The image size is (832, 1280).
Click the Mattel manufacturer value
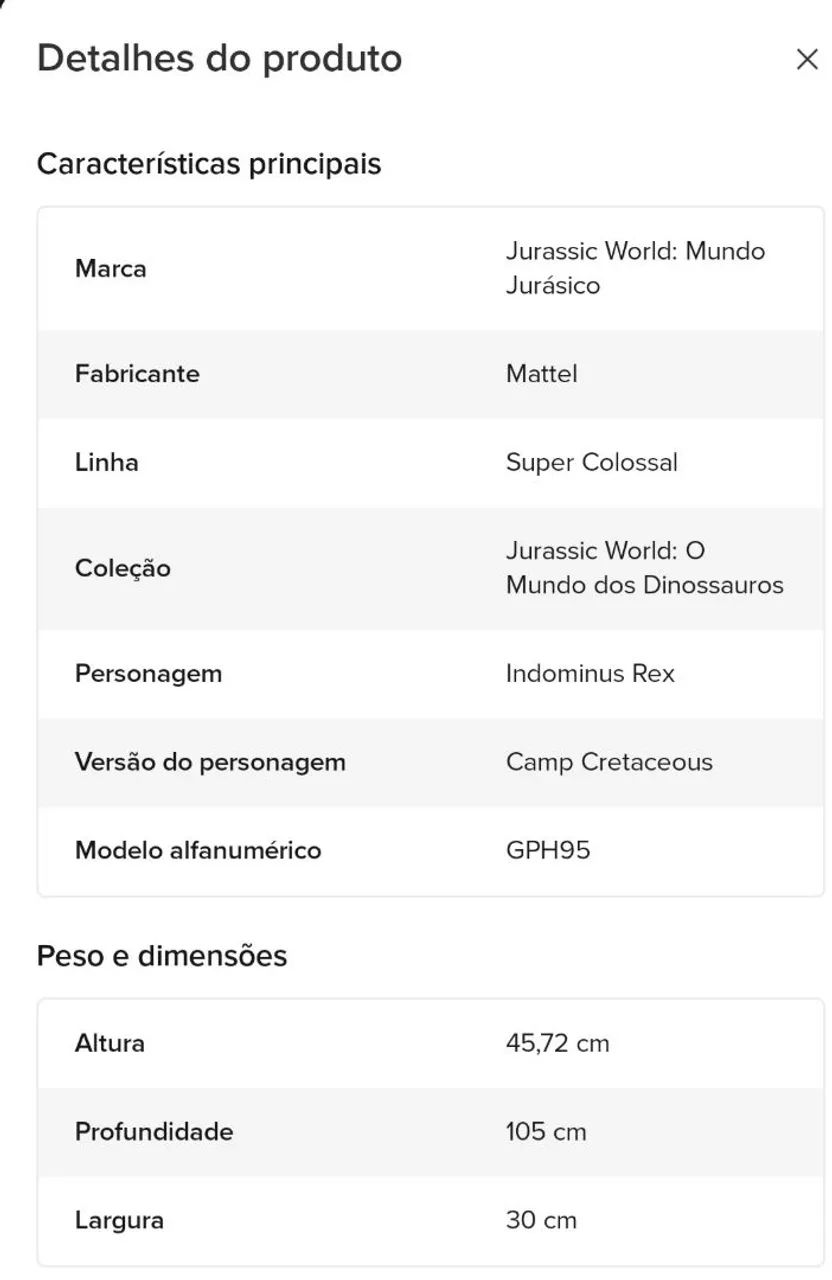tap(542, 374)
